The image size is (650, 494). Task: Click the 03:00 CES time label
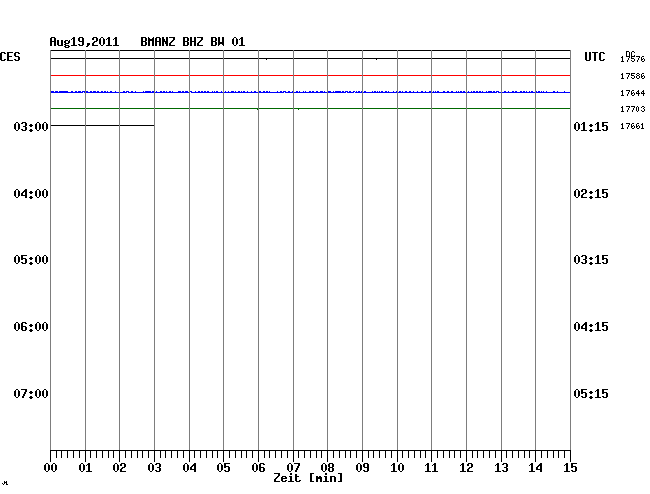(x=31, y=126)
